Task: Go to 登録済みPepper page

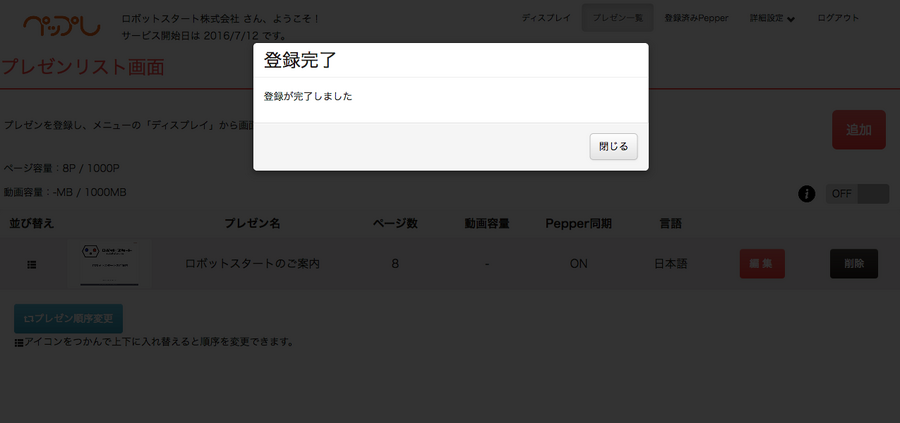Action: tap(696, 18)
